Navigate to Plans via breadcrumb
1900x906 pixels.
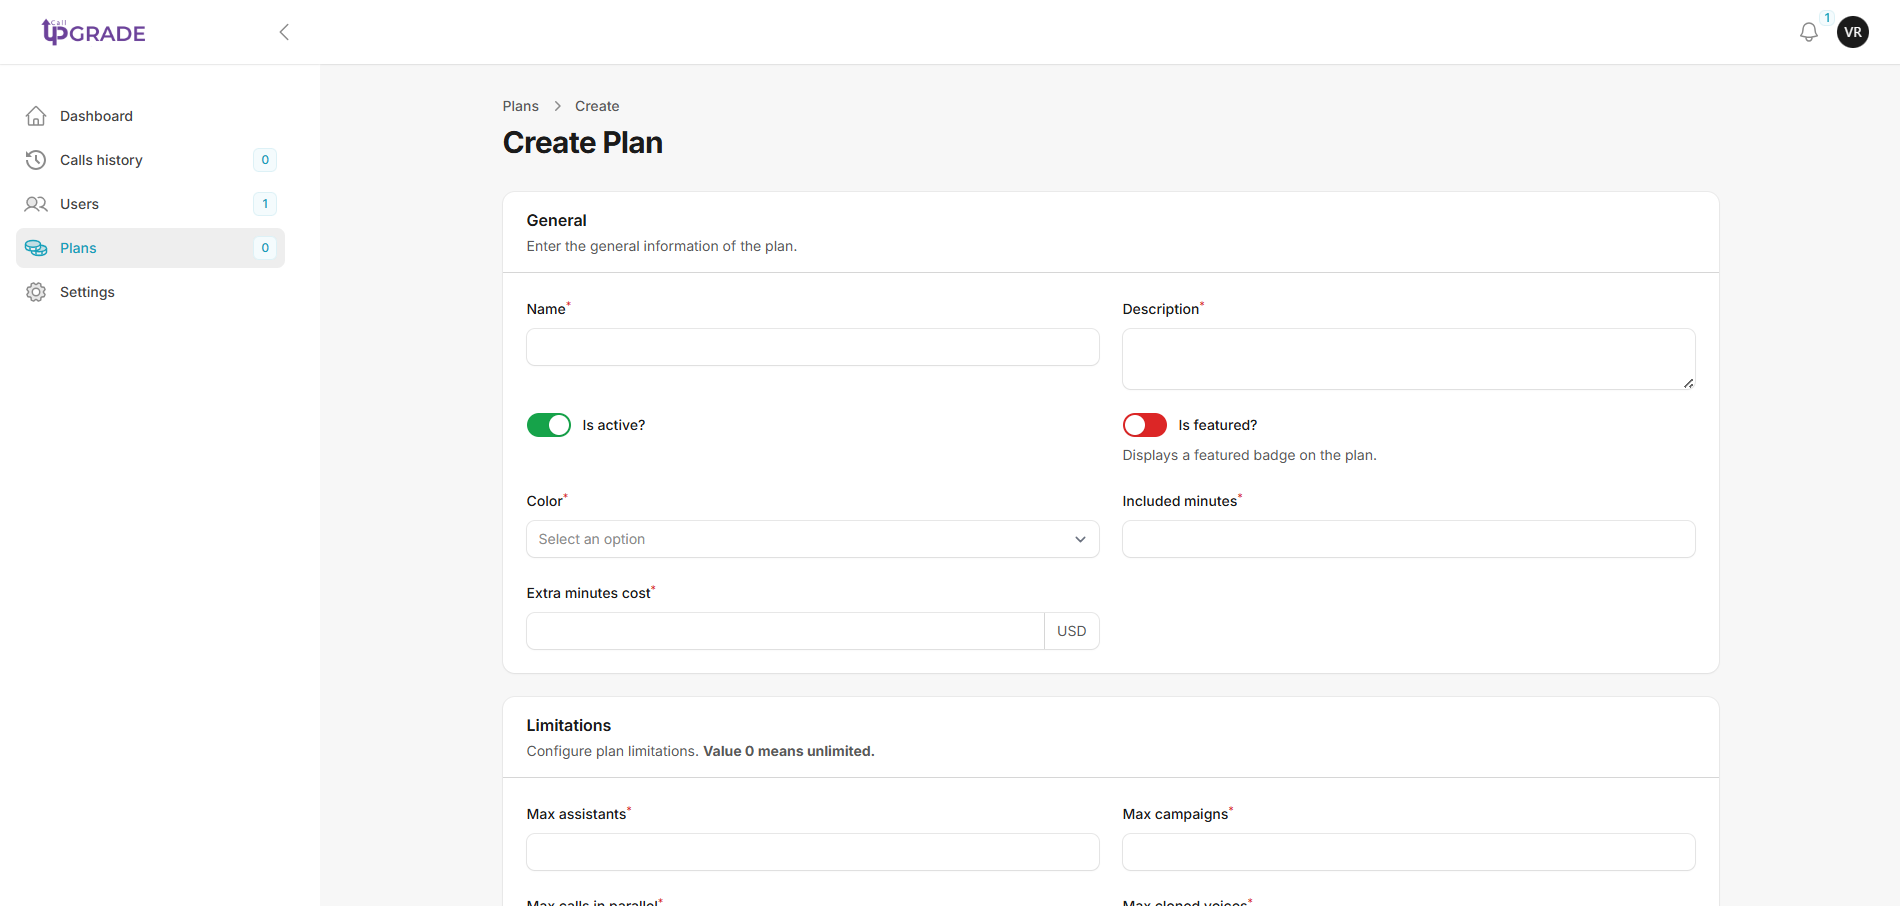click(x=520, y=105)
